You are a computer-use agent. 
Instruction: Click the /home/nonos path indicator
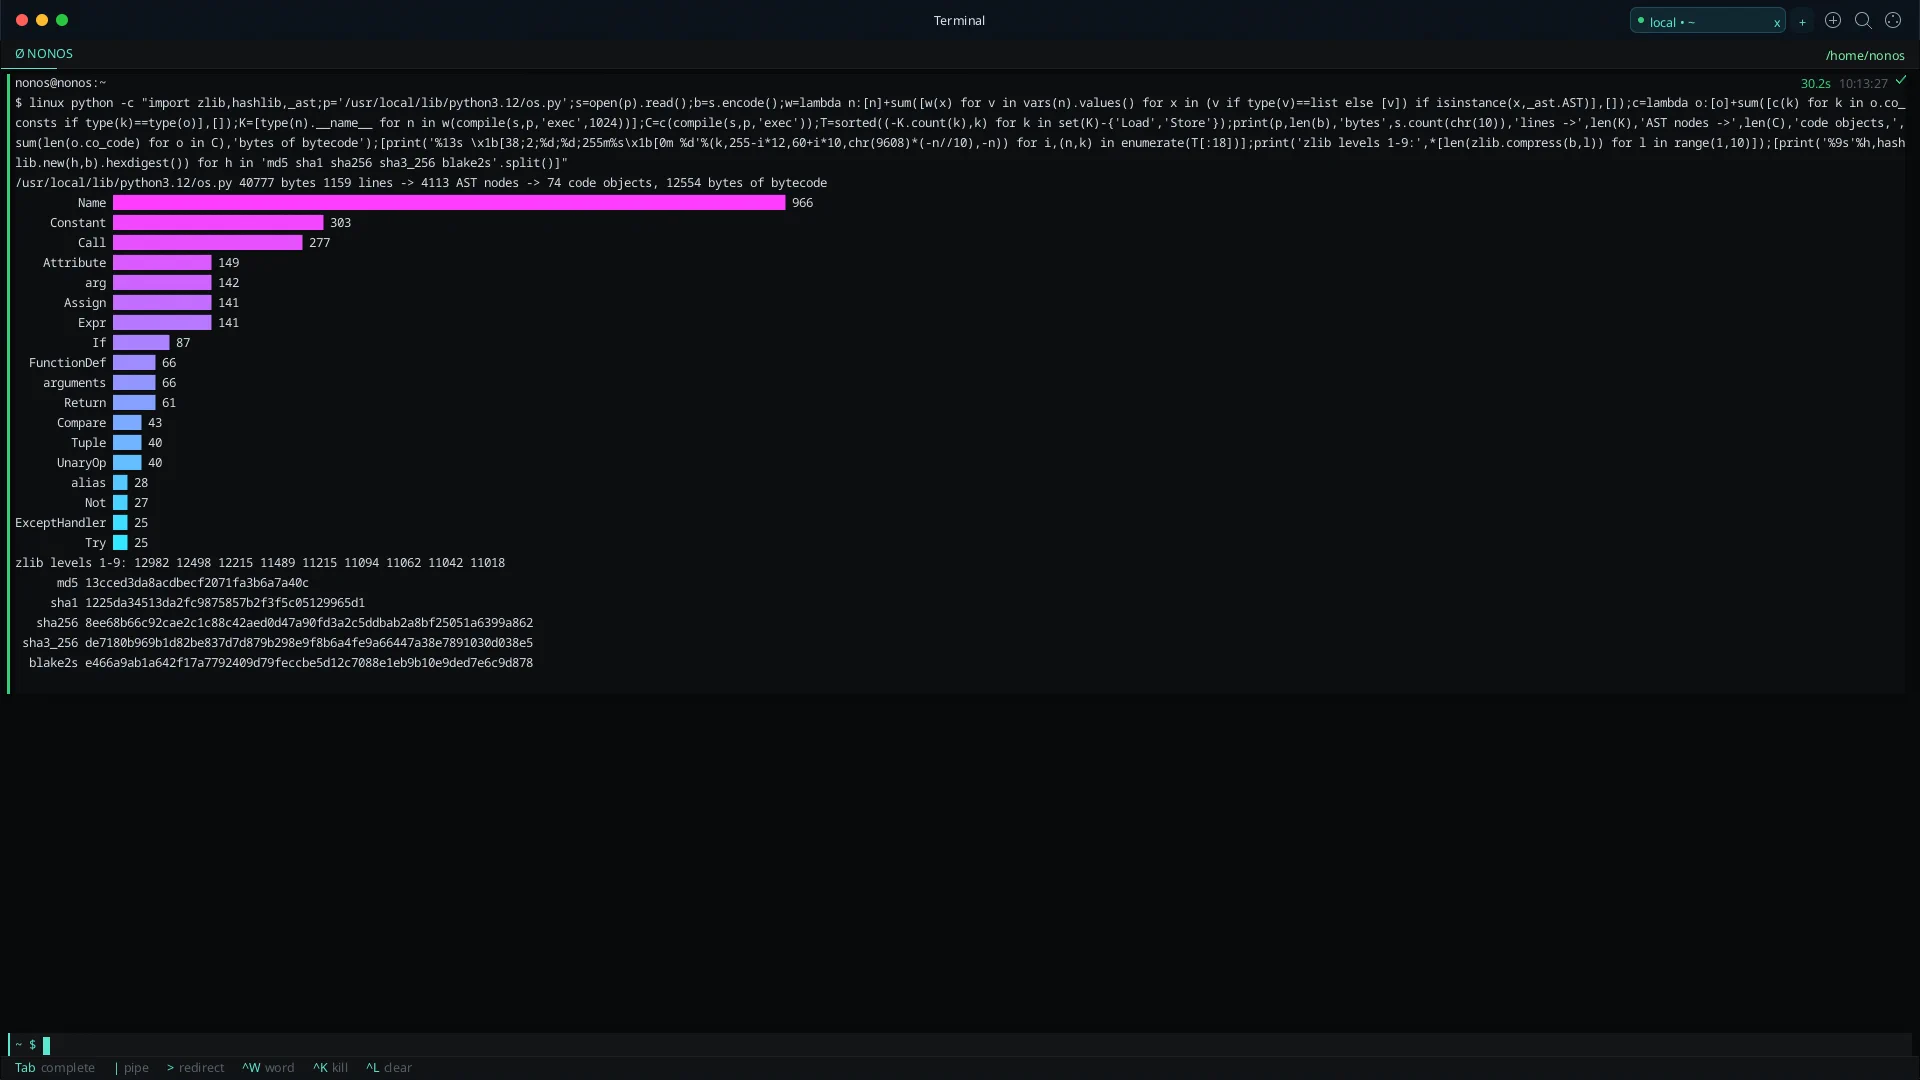1864,55
